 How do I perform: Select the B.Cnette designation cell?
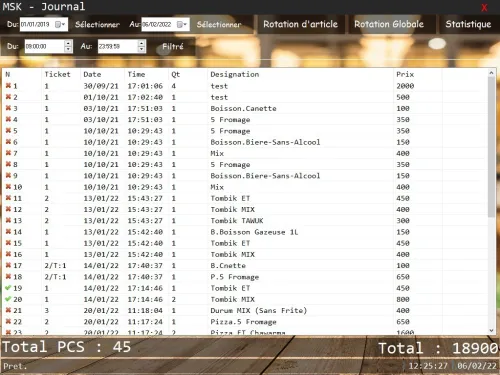pyautogui.click(x=228, y=266)
